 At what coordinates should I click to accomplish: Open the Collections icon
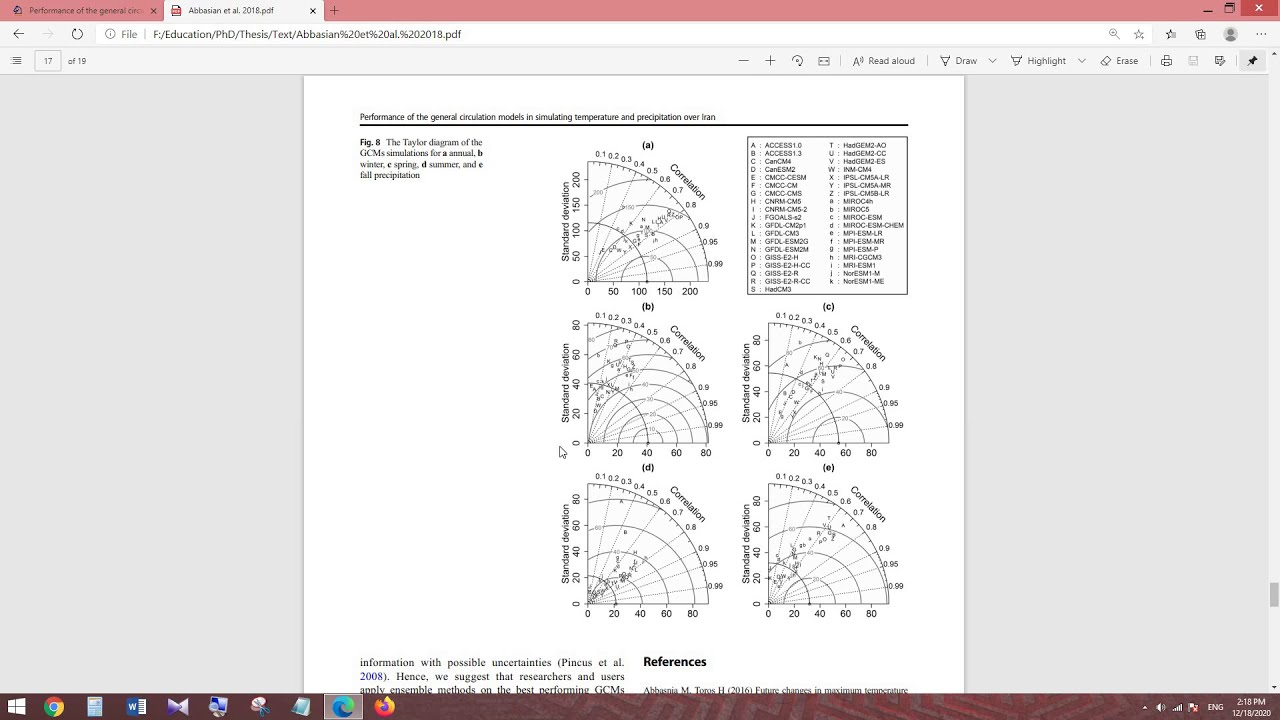click(x=1200, y=34)
